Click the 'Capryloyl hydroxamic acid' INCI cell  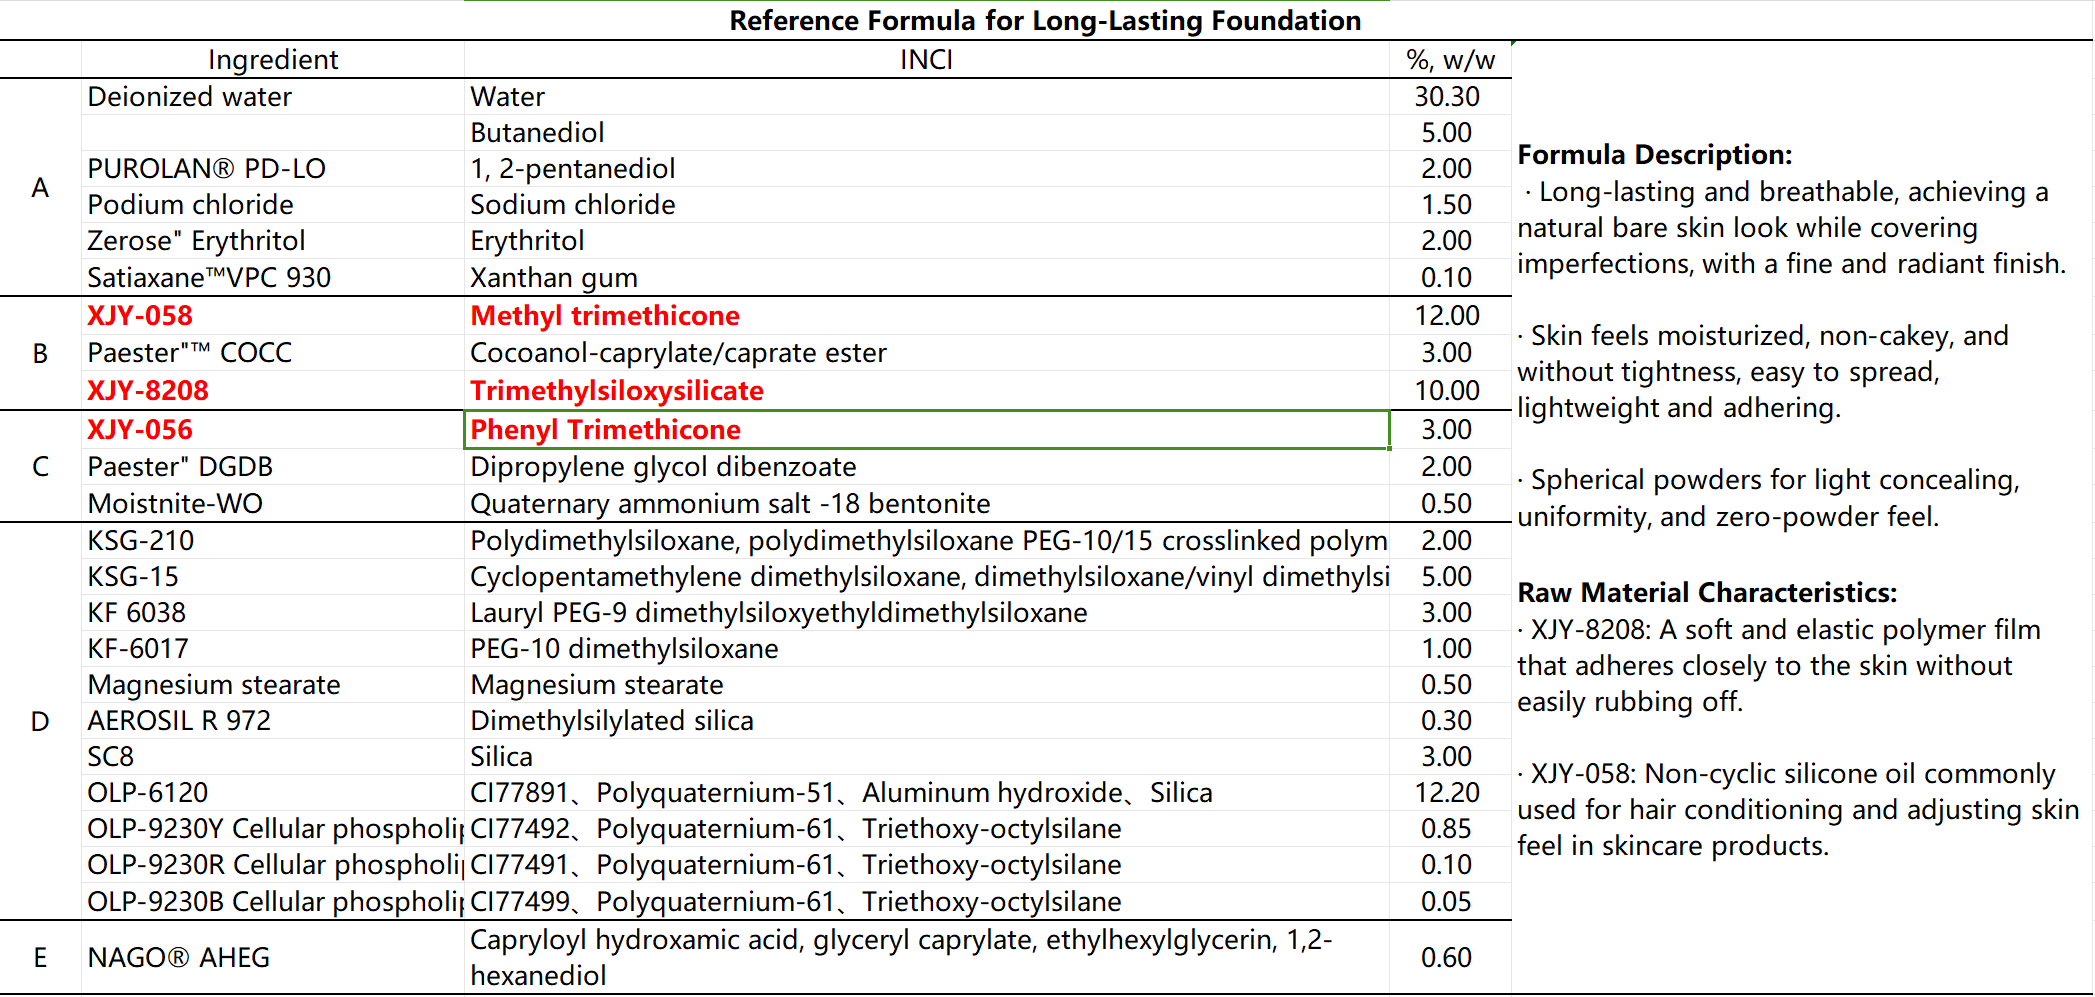tap(926, 958)
